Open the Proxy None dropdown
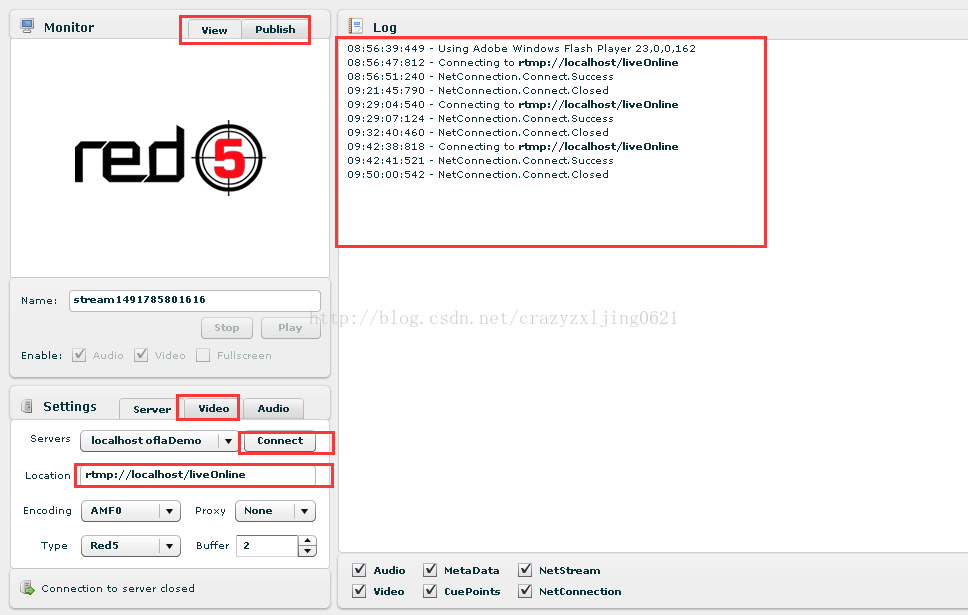 (x=275, y=511)
